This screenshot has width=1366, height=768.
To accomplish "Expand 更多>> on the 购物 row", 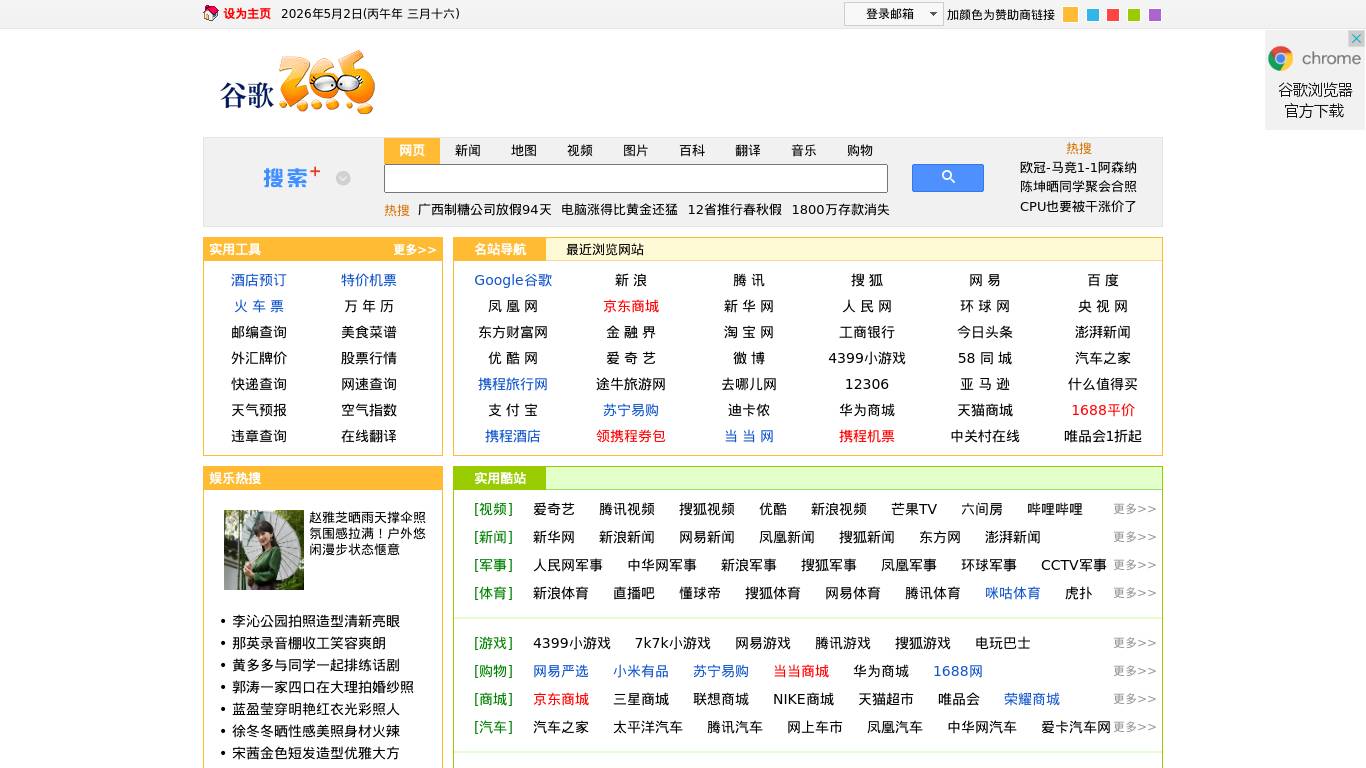I will 1134,671.
